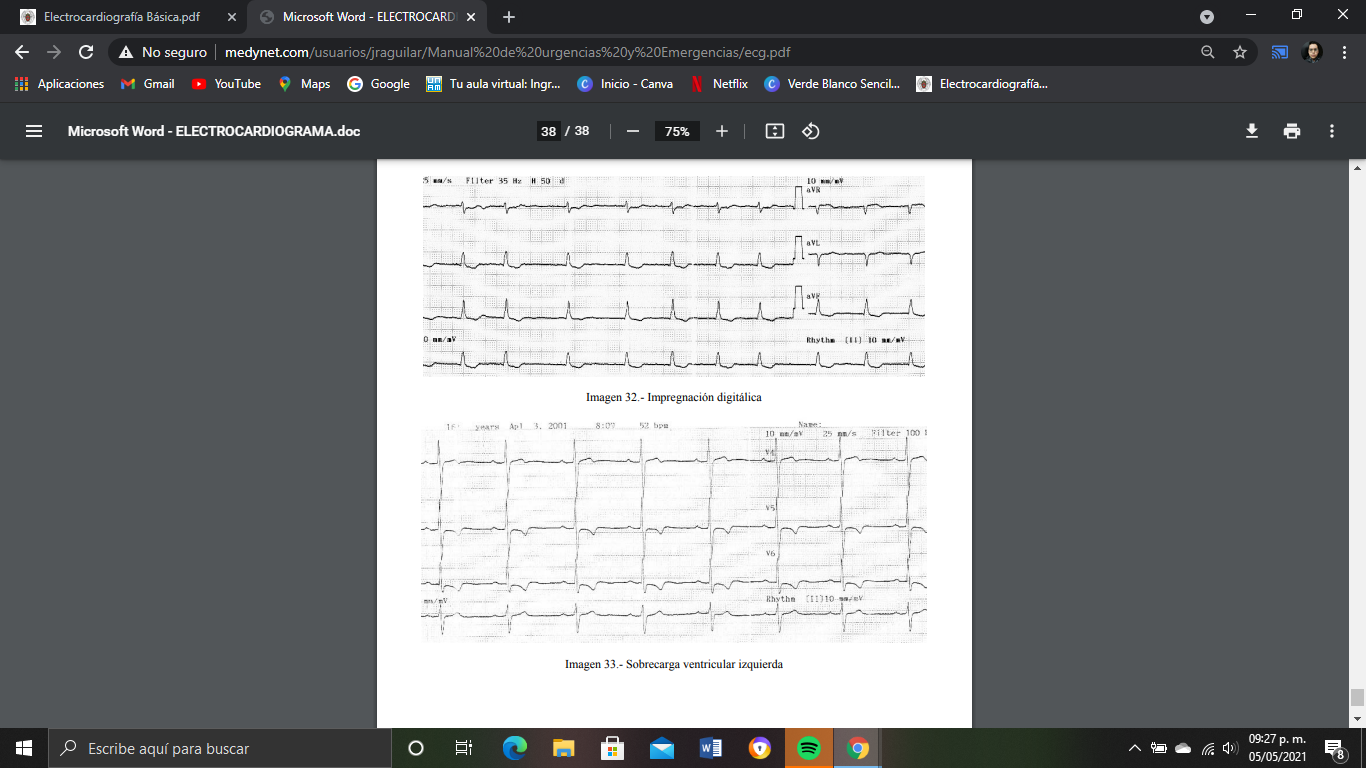Click the Cast icon in Chrome toolbar

[1279, 50]
